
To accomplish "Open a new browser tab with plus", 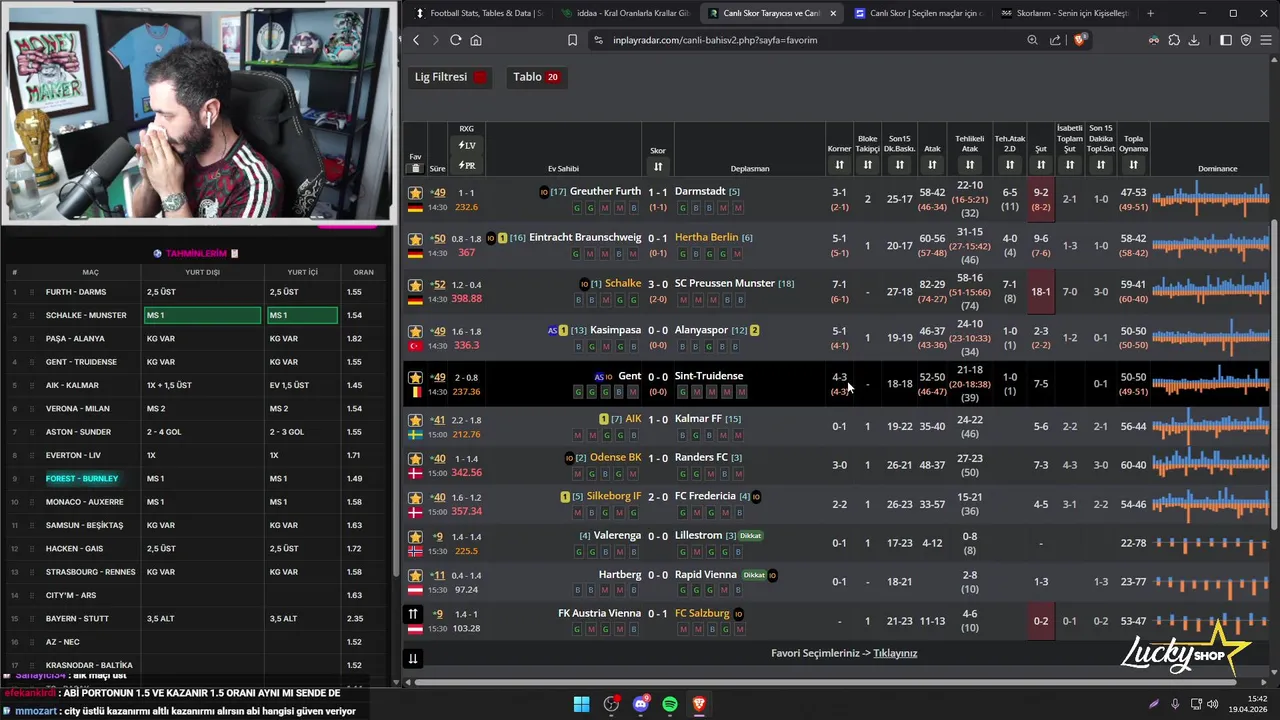I will tap(1150, 13).
